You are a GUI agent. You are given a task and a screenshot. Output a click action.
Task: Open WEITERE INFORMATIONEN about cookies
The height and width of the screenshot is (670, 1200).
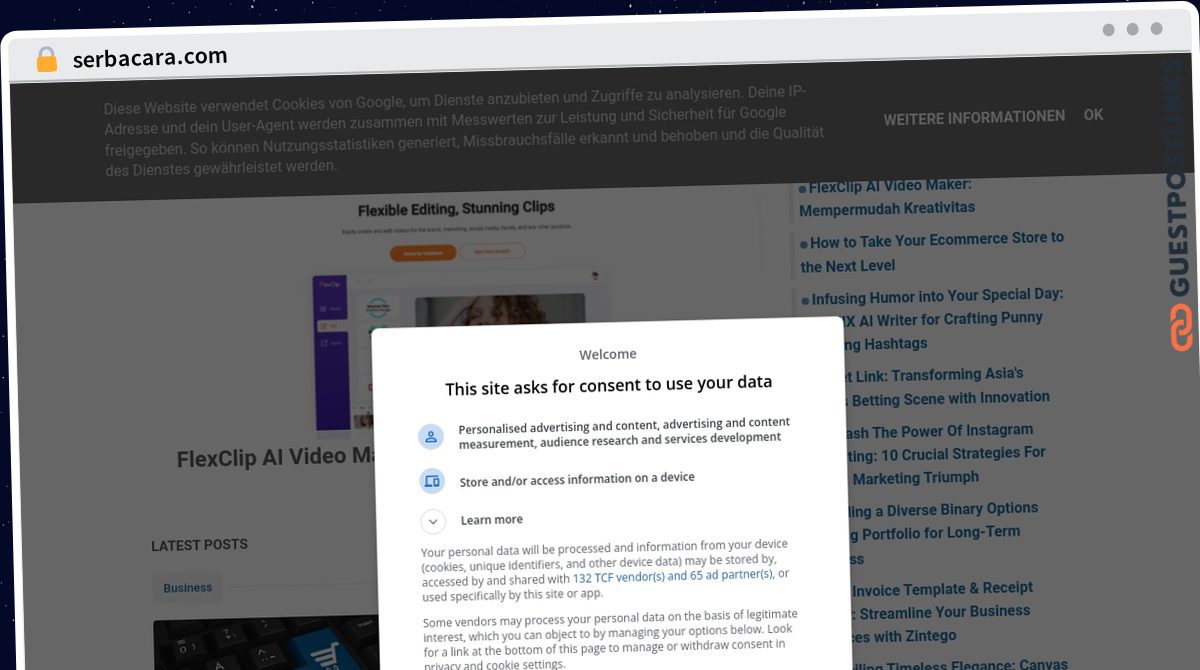tap(974, 117)
